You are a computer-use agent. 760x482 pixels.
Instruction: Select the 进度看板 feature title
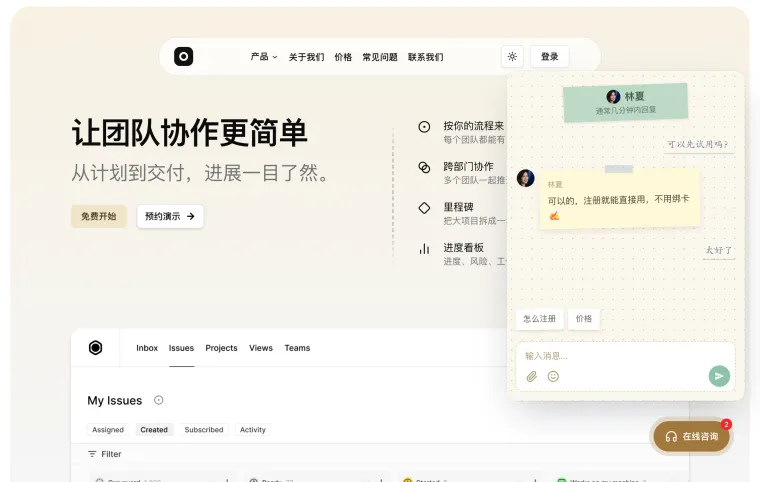[463, 248]
